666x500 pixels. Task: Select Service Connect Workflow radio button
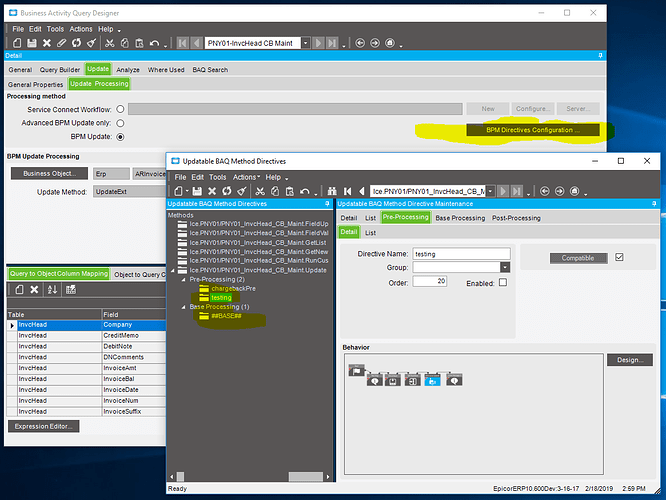[120, 109]
